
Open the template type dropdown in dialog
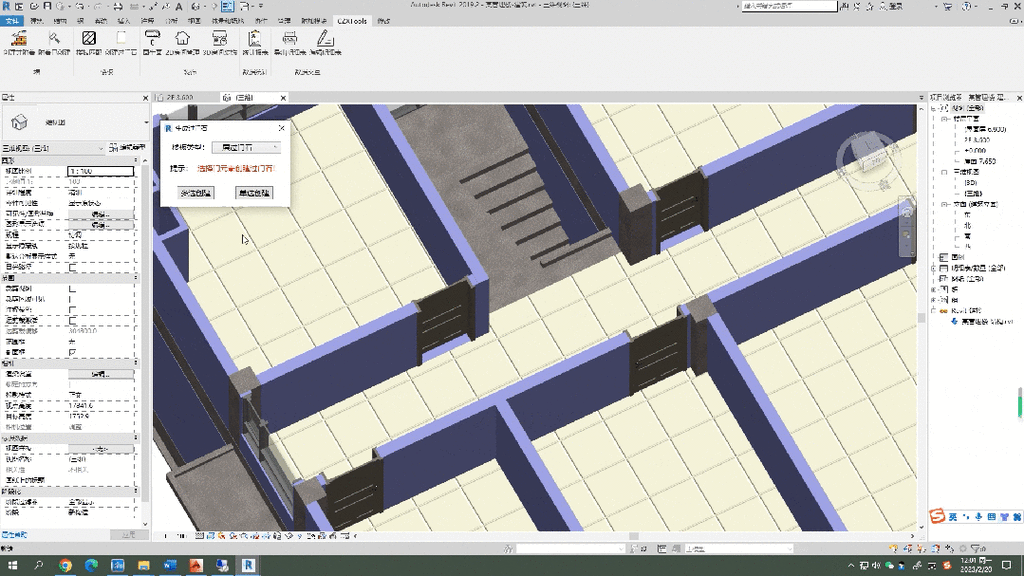click(245, 147)
